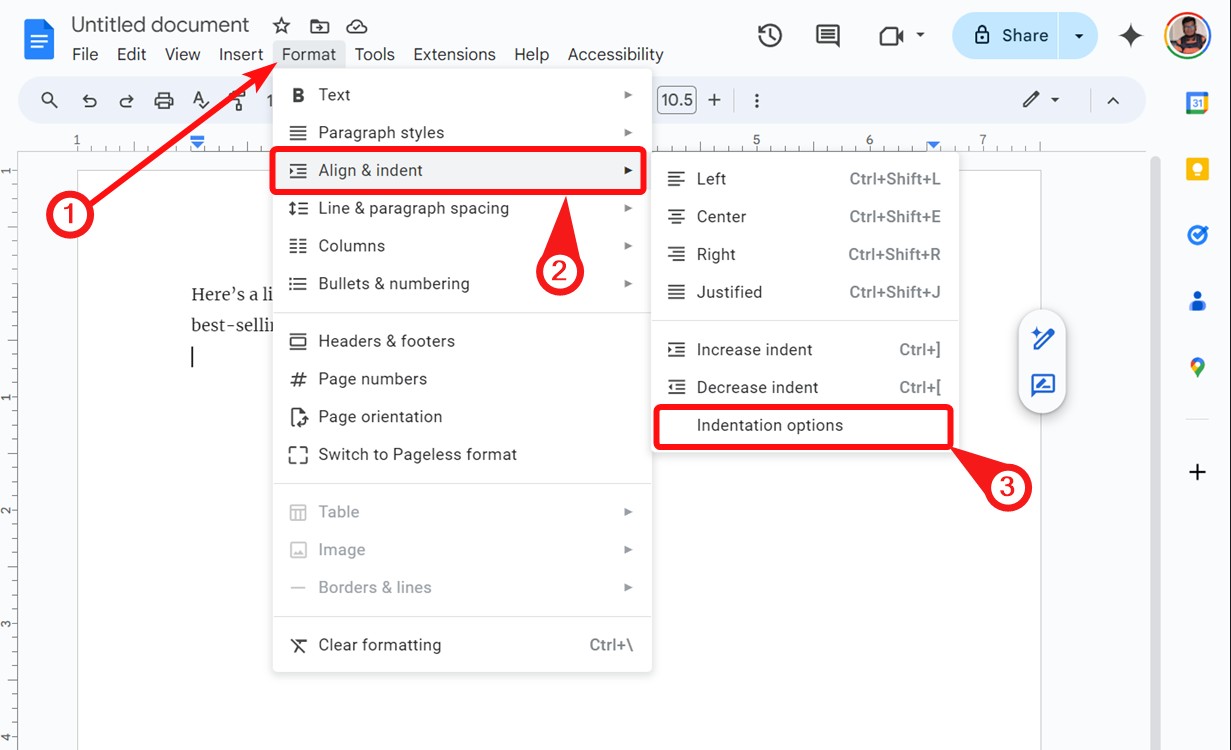Screen dimensions: 1231x750
Task: Select the search icon in the toolbar
Action: click(x=48, y=100)
